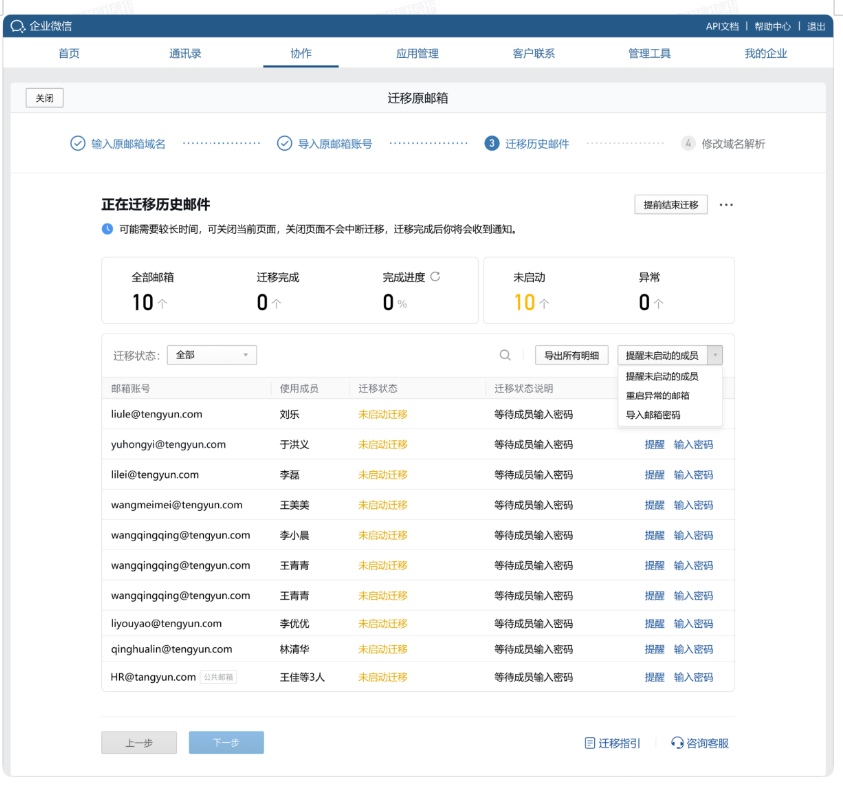Expand the batch action dropdown arrow
This screenshot has width=843, height=786.
pyautogui.click(x=716, y=354)
